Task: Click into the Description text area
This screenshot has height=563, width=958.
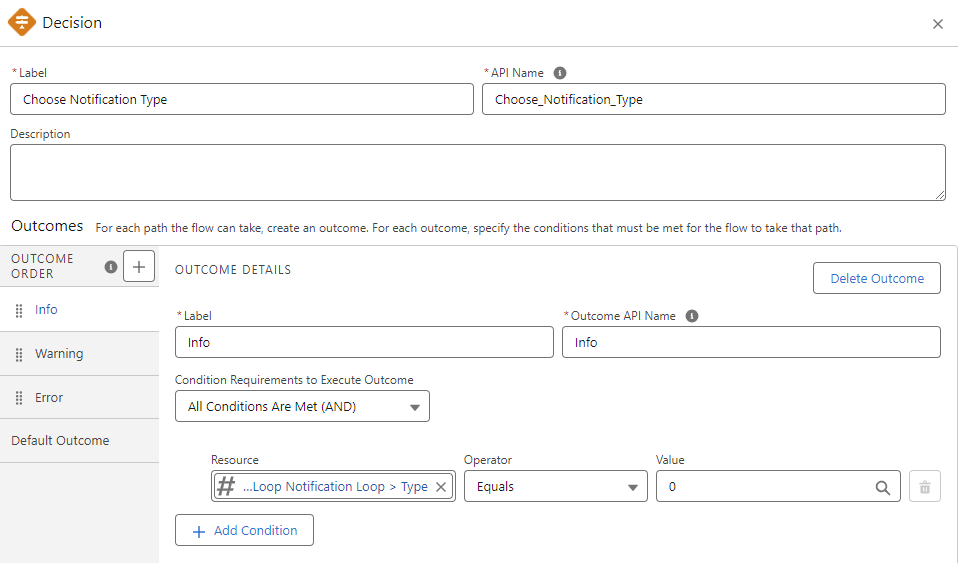Action: pyautogui.click(x=478, y=172)
